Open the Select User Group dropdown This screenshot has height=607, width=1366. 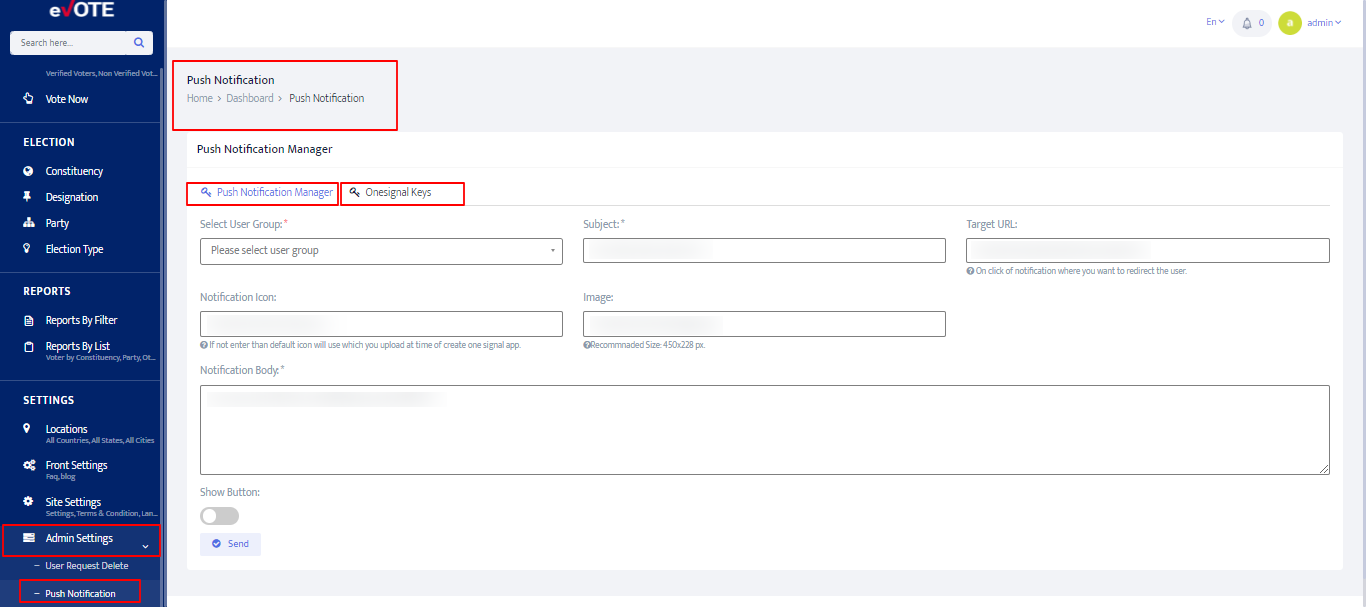pyautogui.click(x=381, y=251)
